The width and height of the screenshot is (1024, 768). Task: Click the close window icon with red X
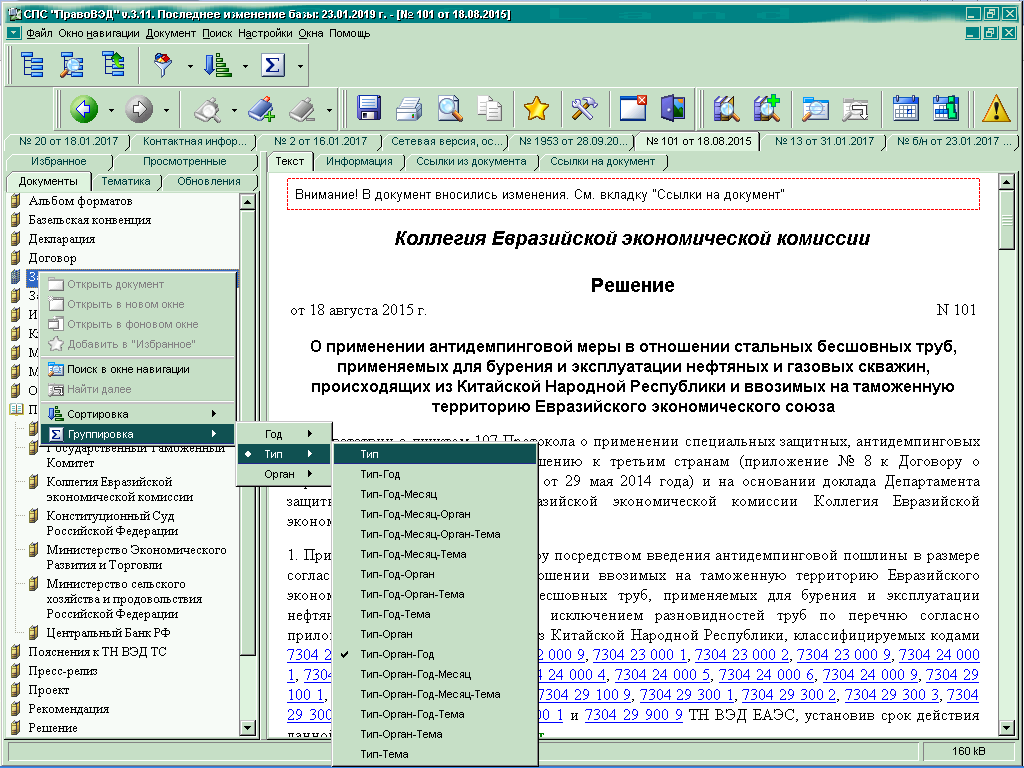[x=633, y=108]
